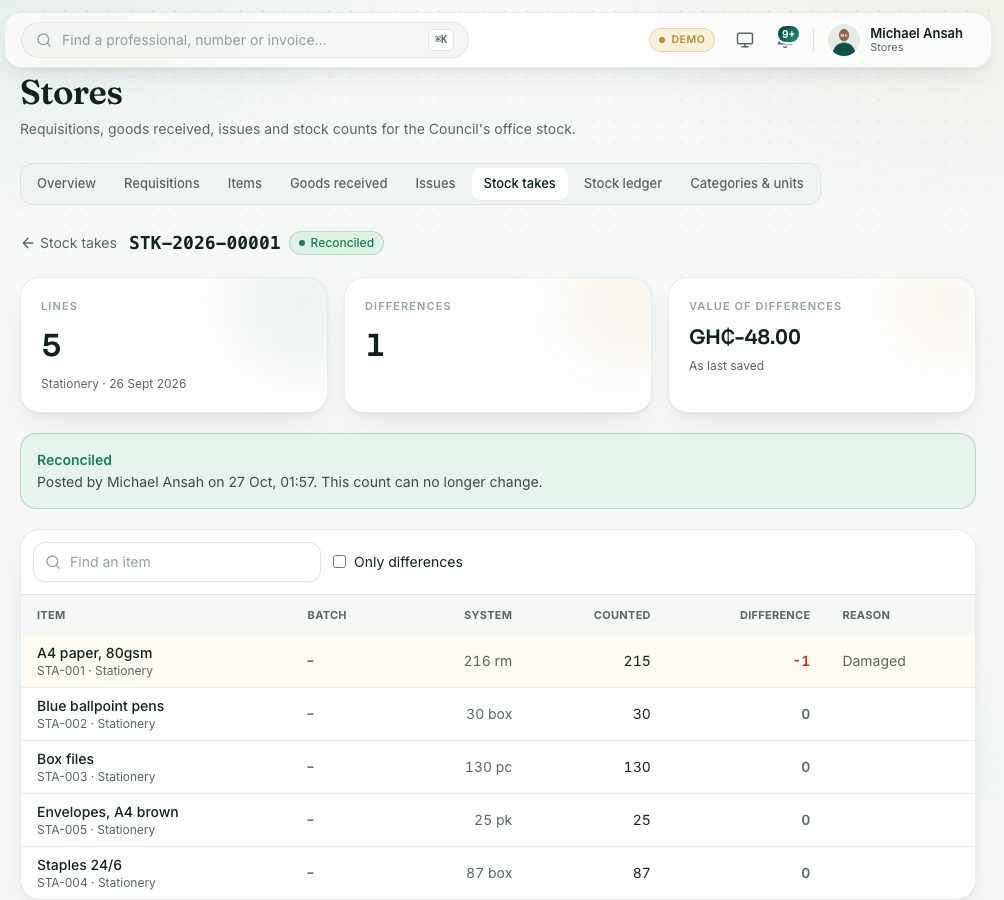This screenshot has height=900, width=1004.
Task: Click the global professional/invoice search box
Action: (245, 40)
